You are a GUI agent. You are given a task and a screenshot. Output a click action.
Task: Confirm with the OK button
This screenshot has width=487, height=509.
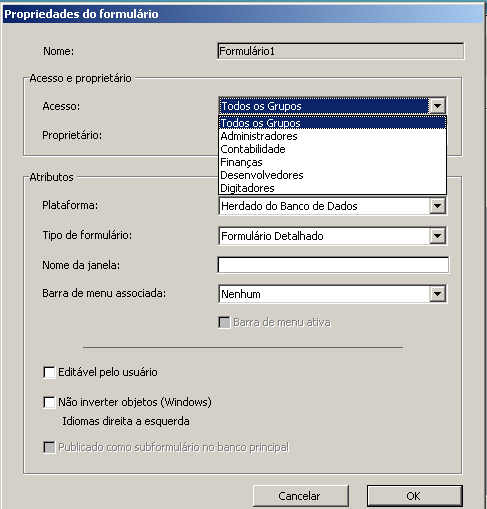click(x=415, y=496)
